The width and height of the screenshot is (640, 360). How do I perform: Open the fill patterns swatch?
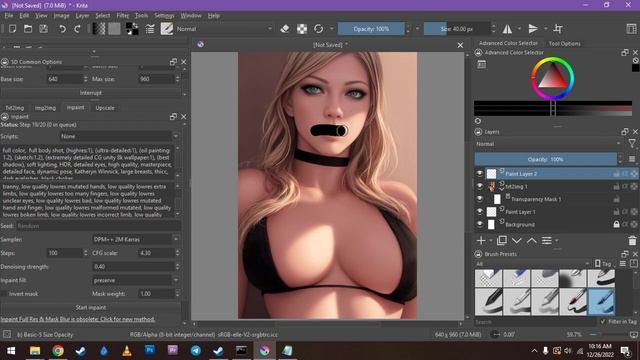coord(114,29)
